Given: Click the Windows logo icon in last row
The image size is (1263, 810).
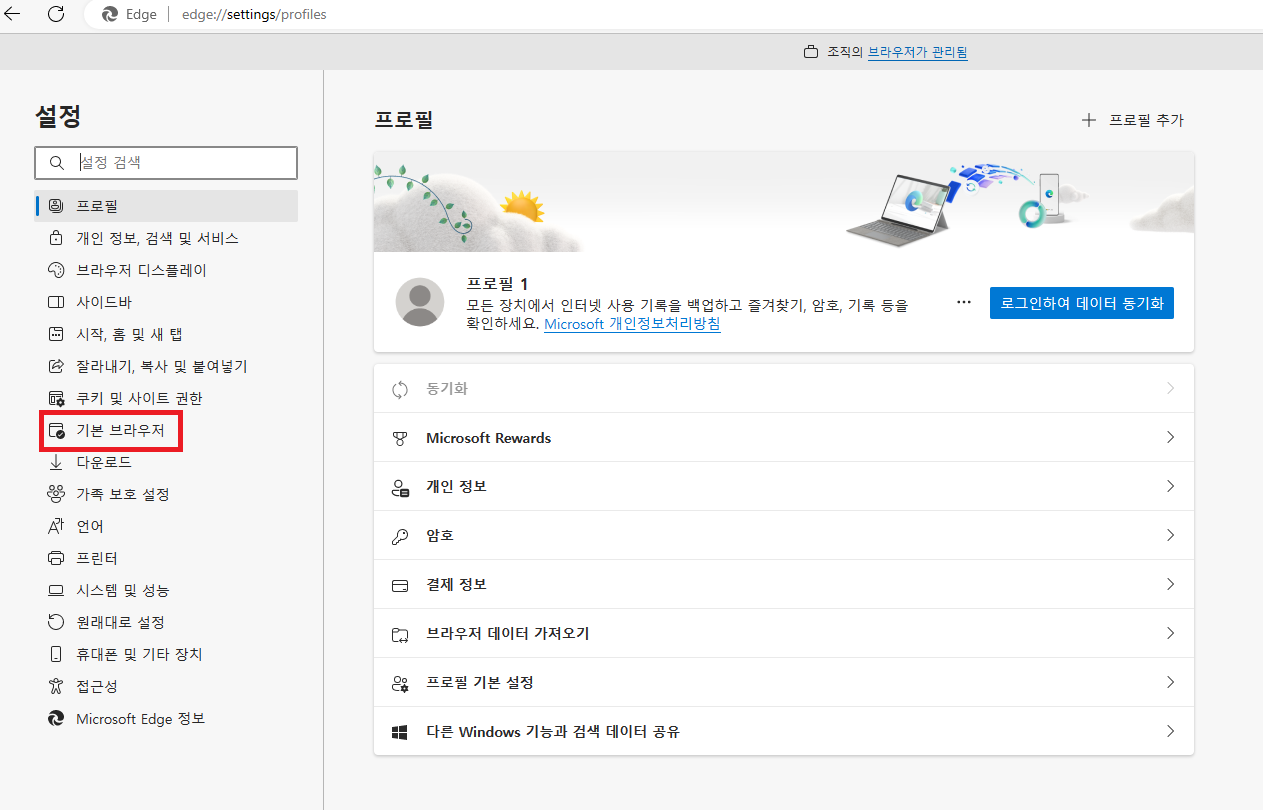Looking at the screenshot, I should pos(400,732).
